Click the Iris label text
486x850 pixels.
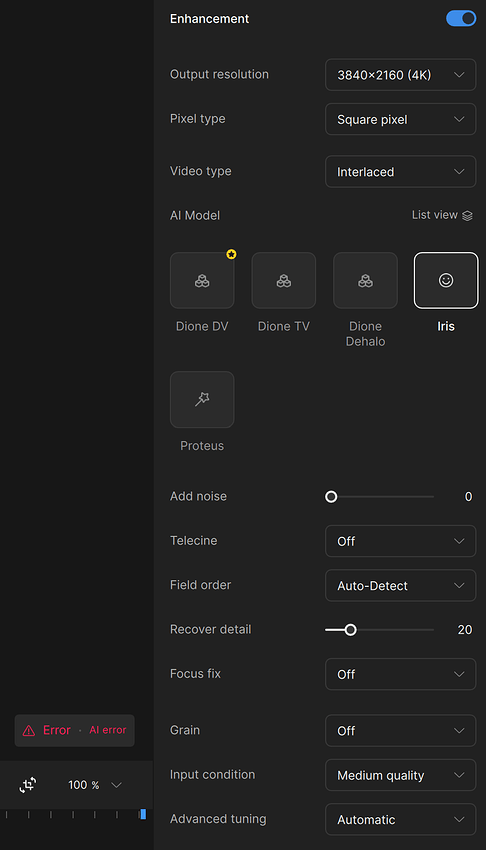click(x=446, y=326)
